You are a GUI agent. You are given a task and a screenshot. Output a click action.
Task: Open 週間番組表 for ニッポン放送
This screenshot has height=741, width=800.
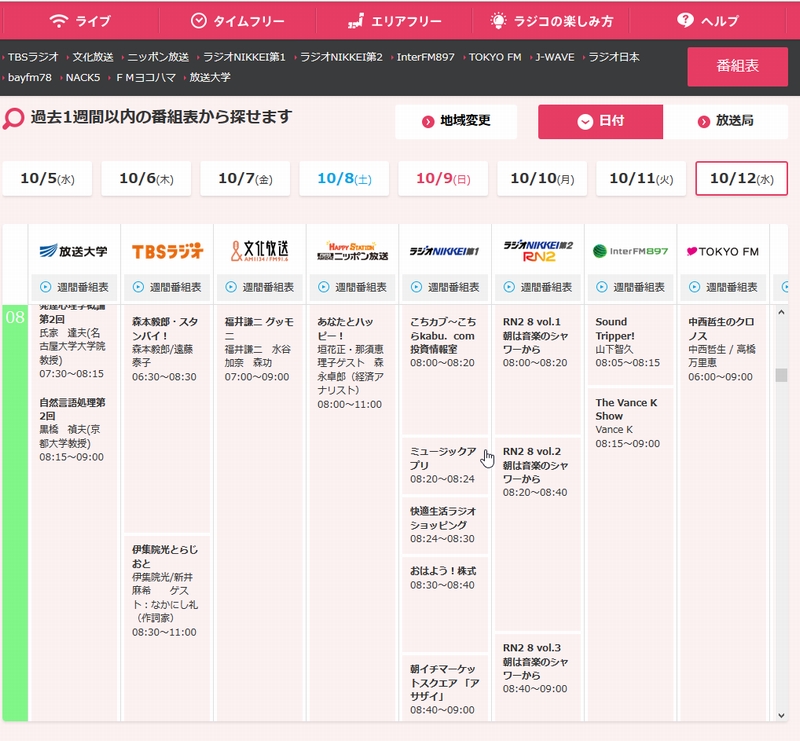pyautogui.click(x=352, y=287)
